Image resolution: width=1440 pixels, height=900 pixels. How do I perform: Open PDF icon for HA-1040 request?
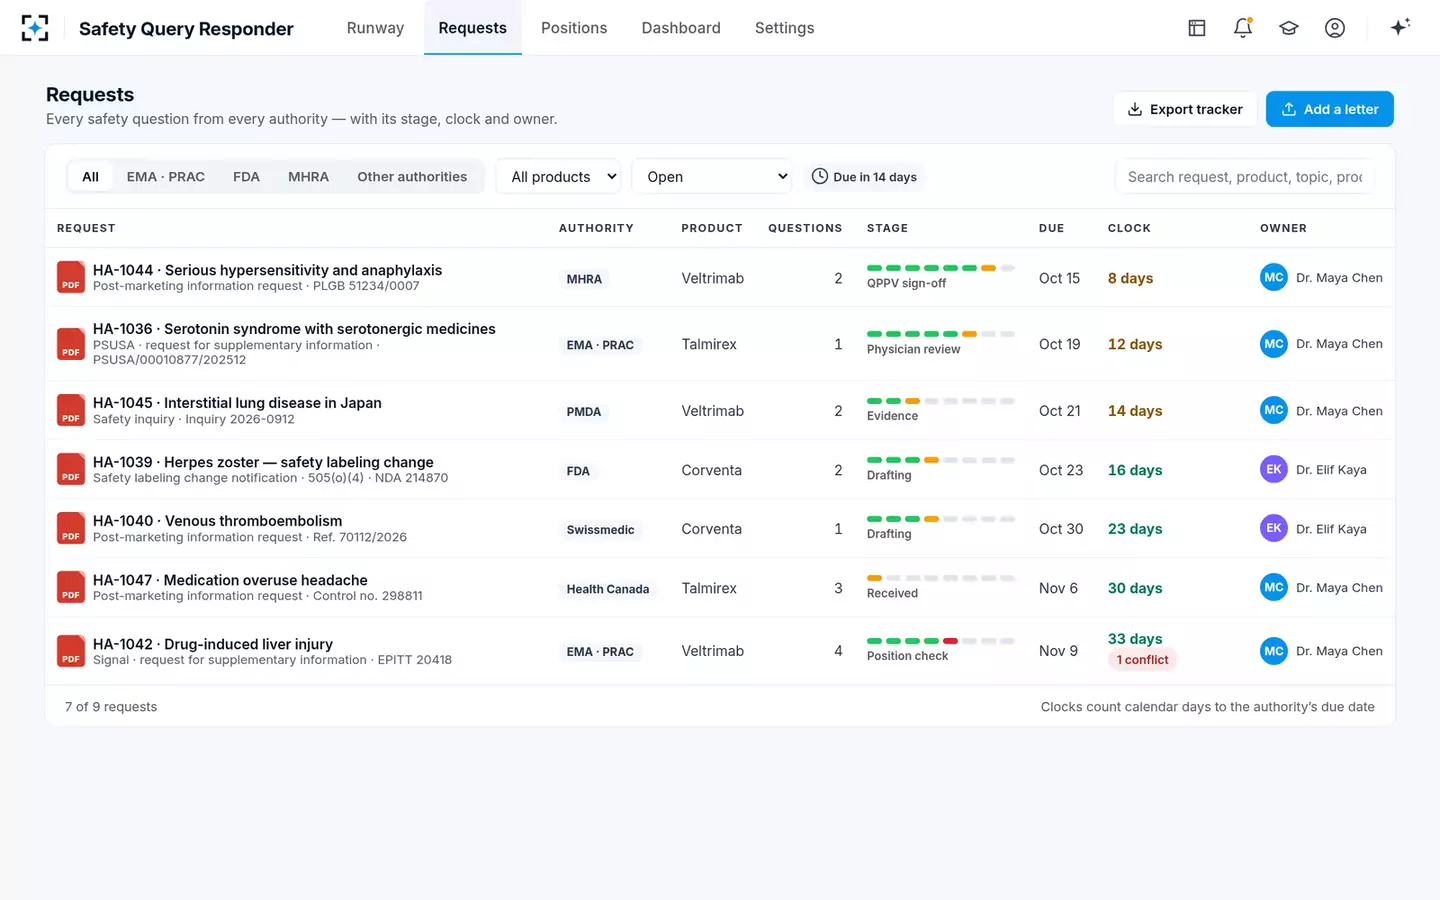point(71,528)
